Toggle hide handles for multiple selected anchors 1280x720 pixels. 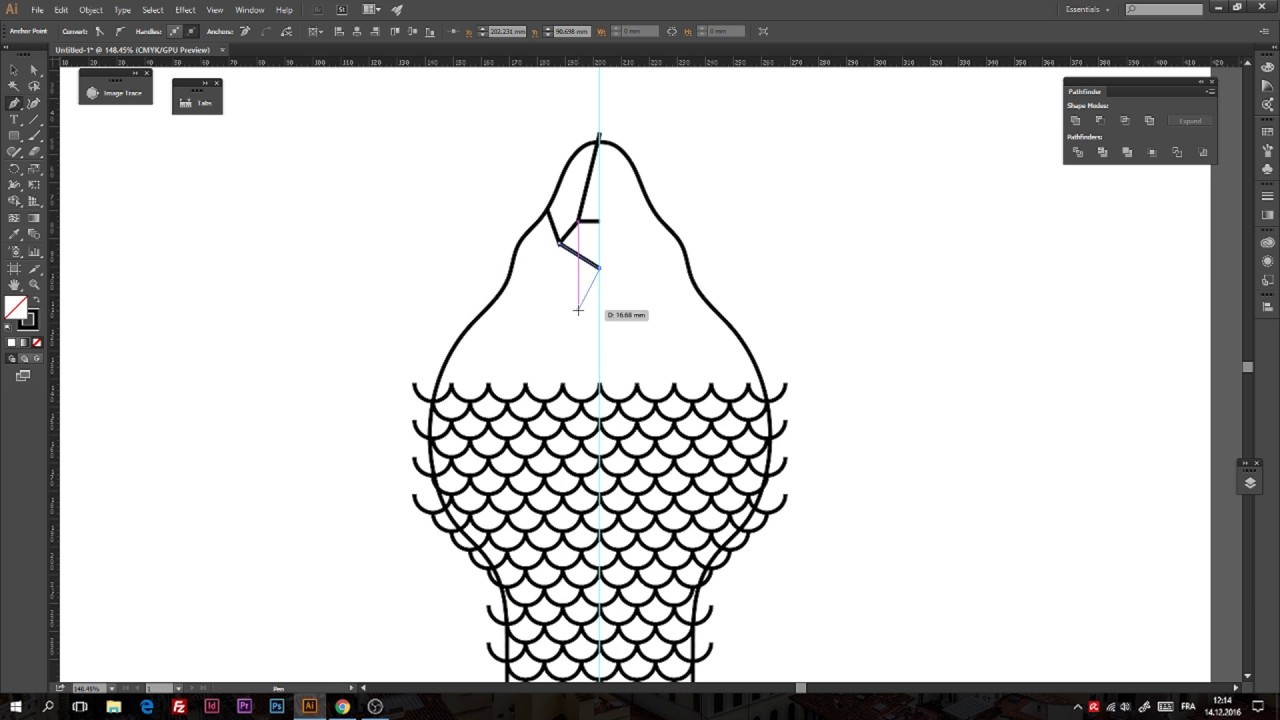click(191, 32)
